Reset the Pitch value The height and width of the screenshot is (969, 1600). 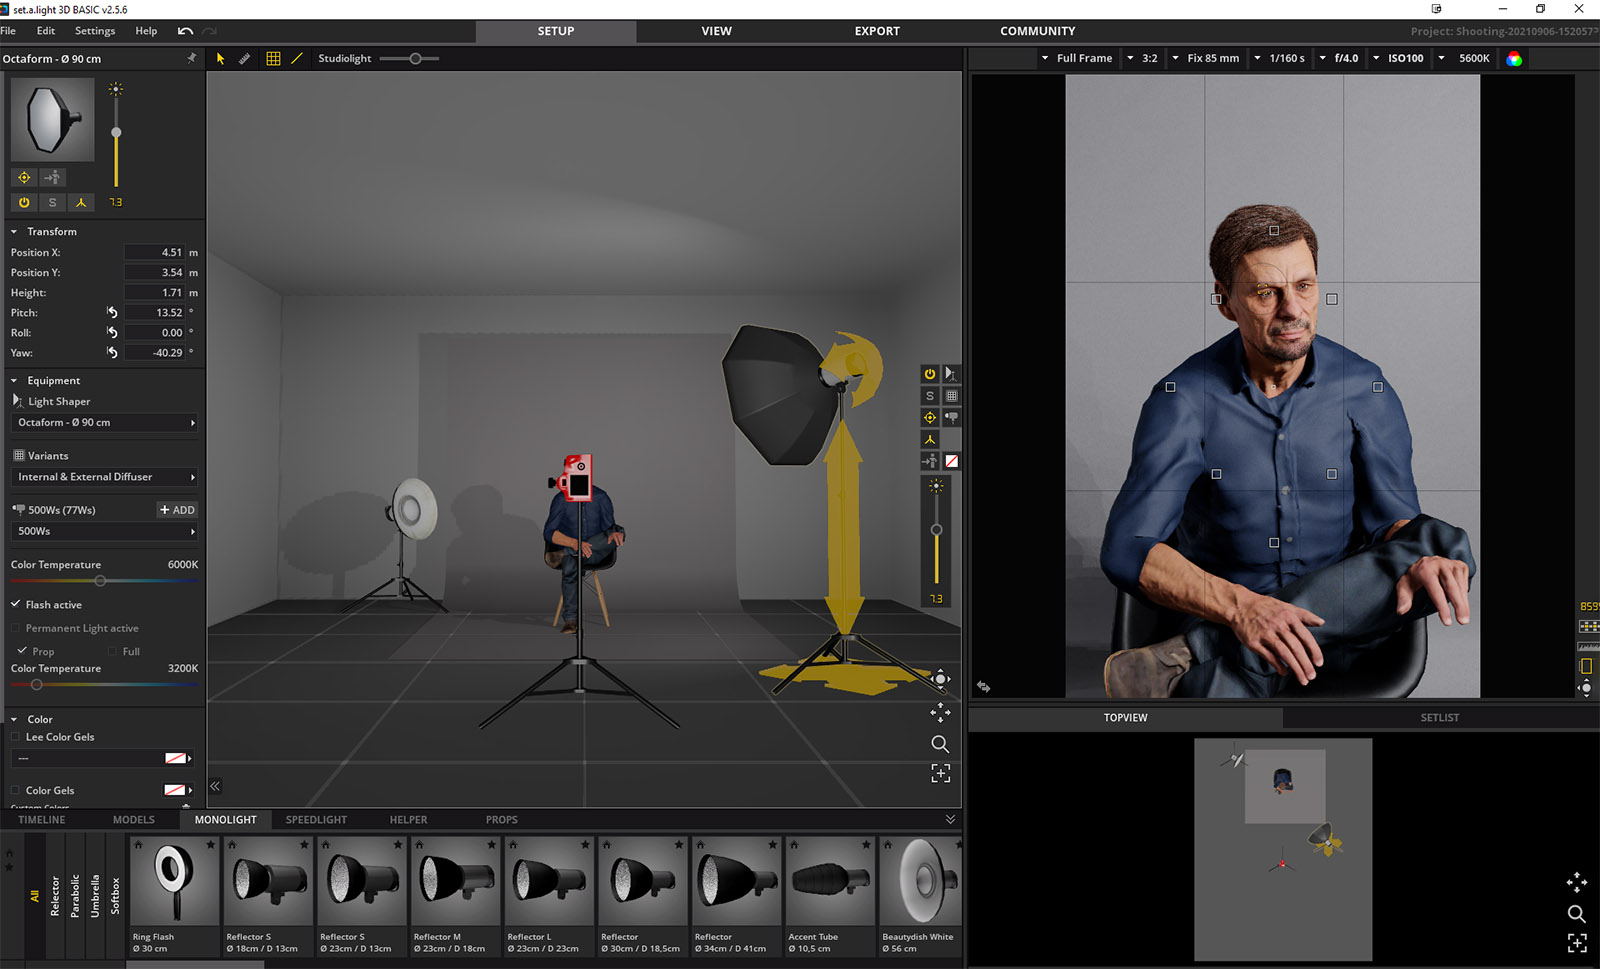pos(112,312)
